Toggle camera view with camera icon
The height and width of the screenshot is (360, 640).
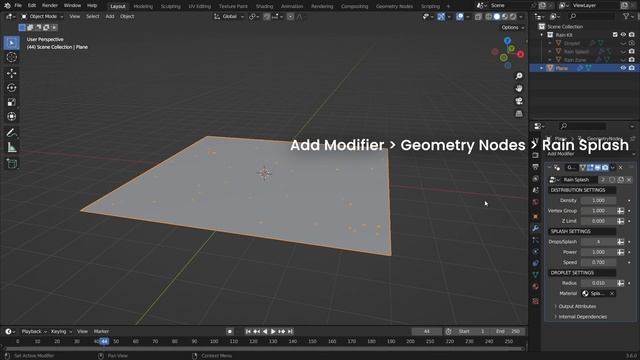519,101
